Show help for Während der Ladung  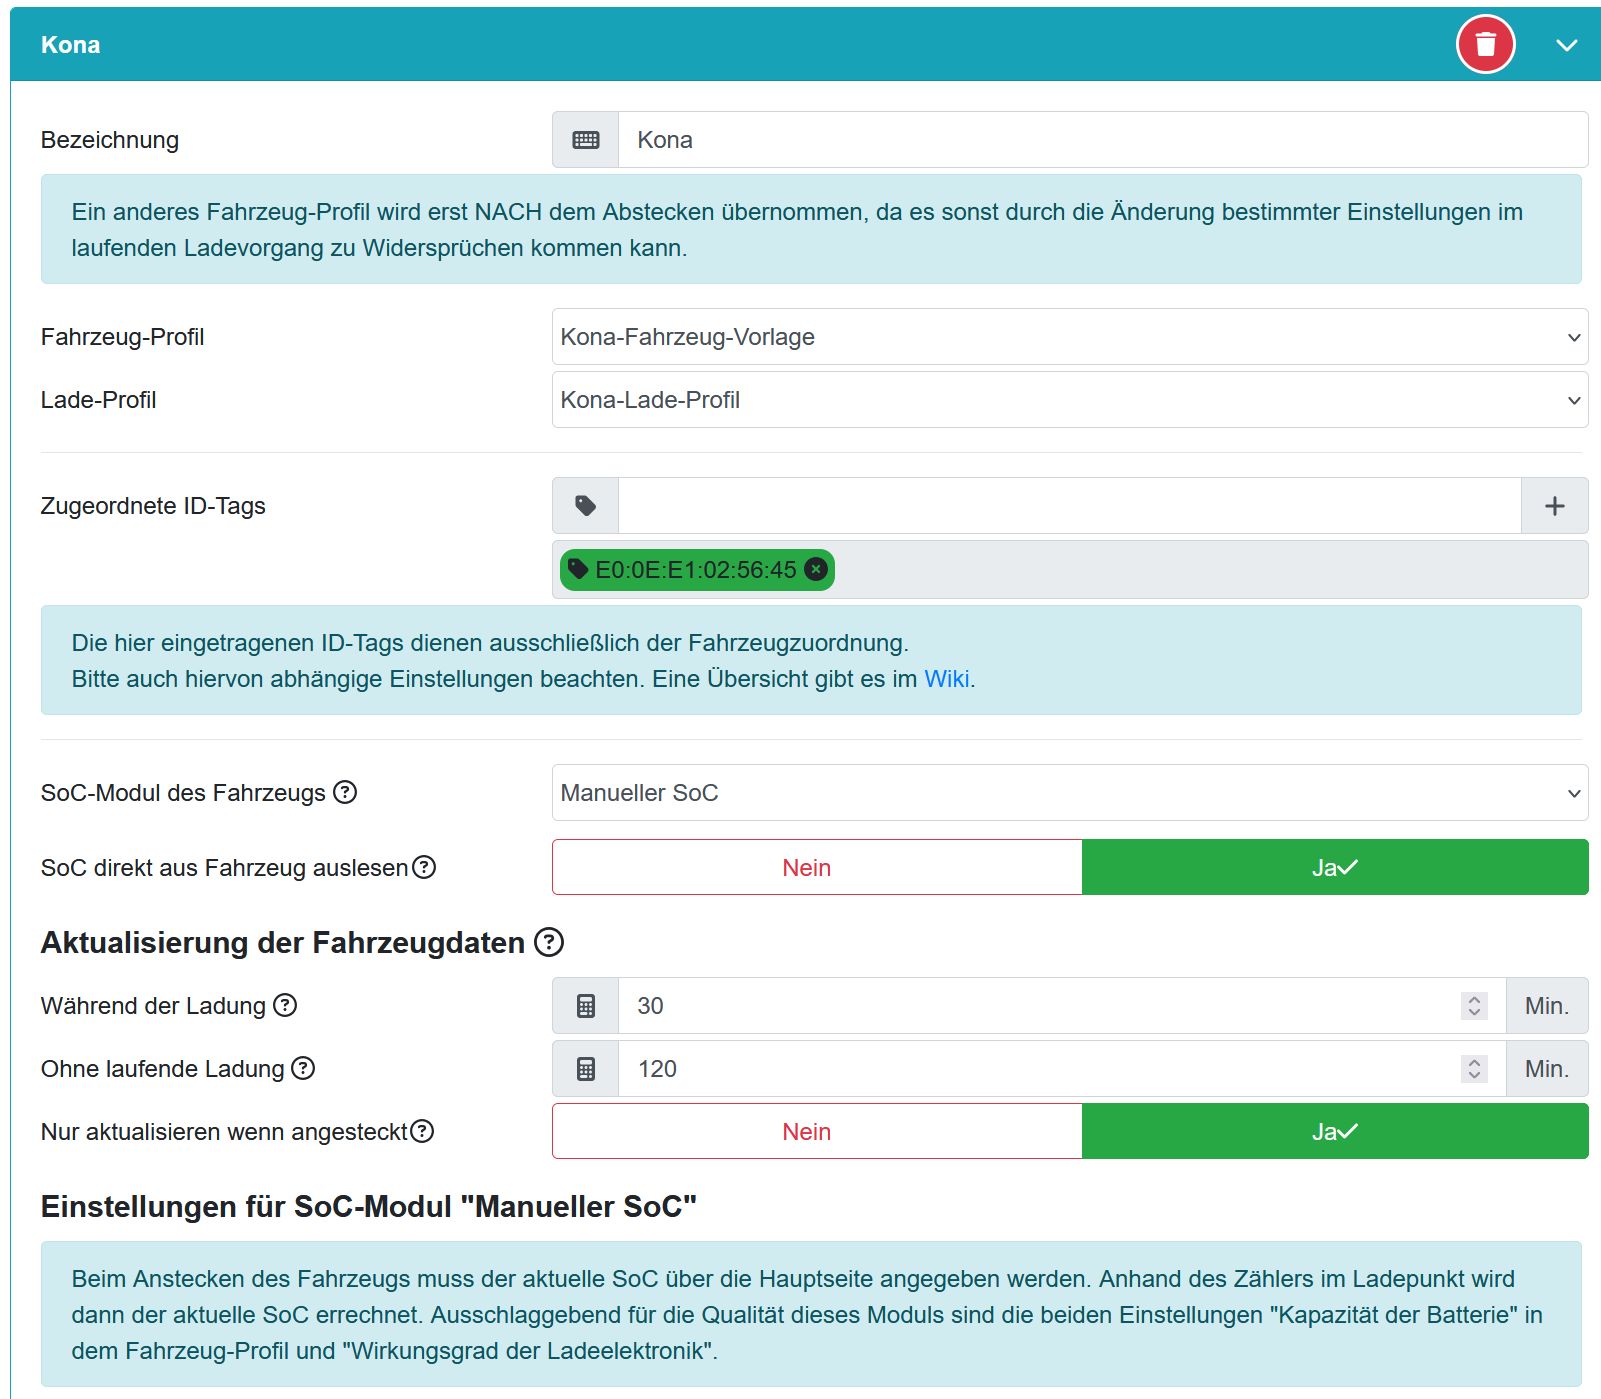pos(285,1005)
